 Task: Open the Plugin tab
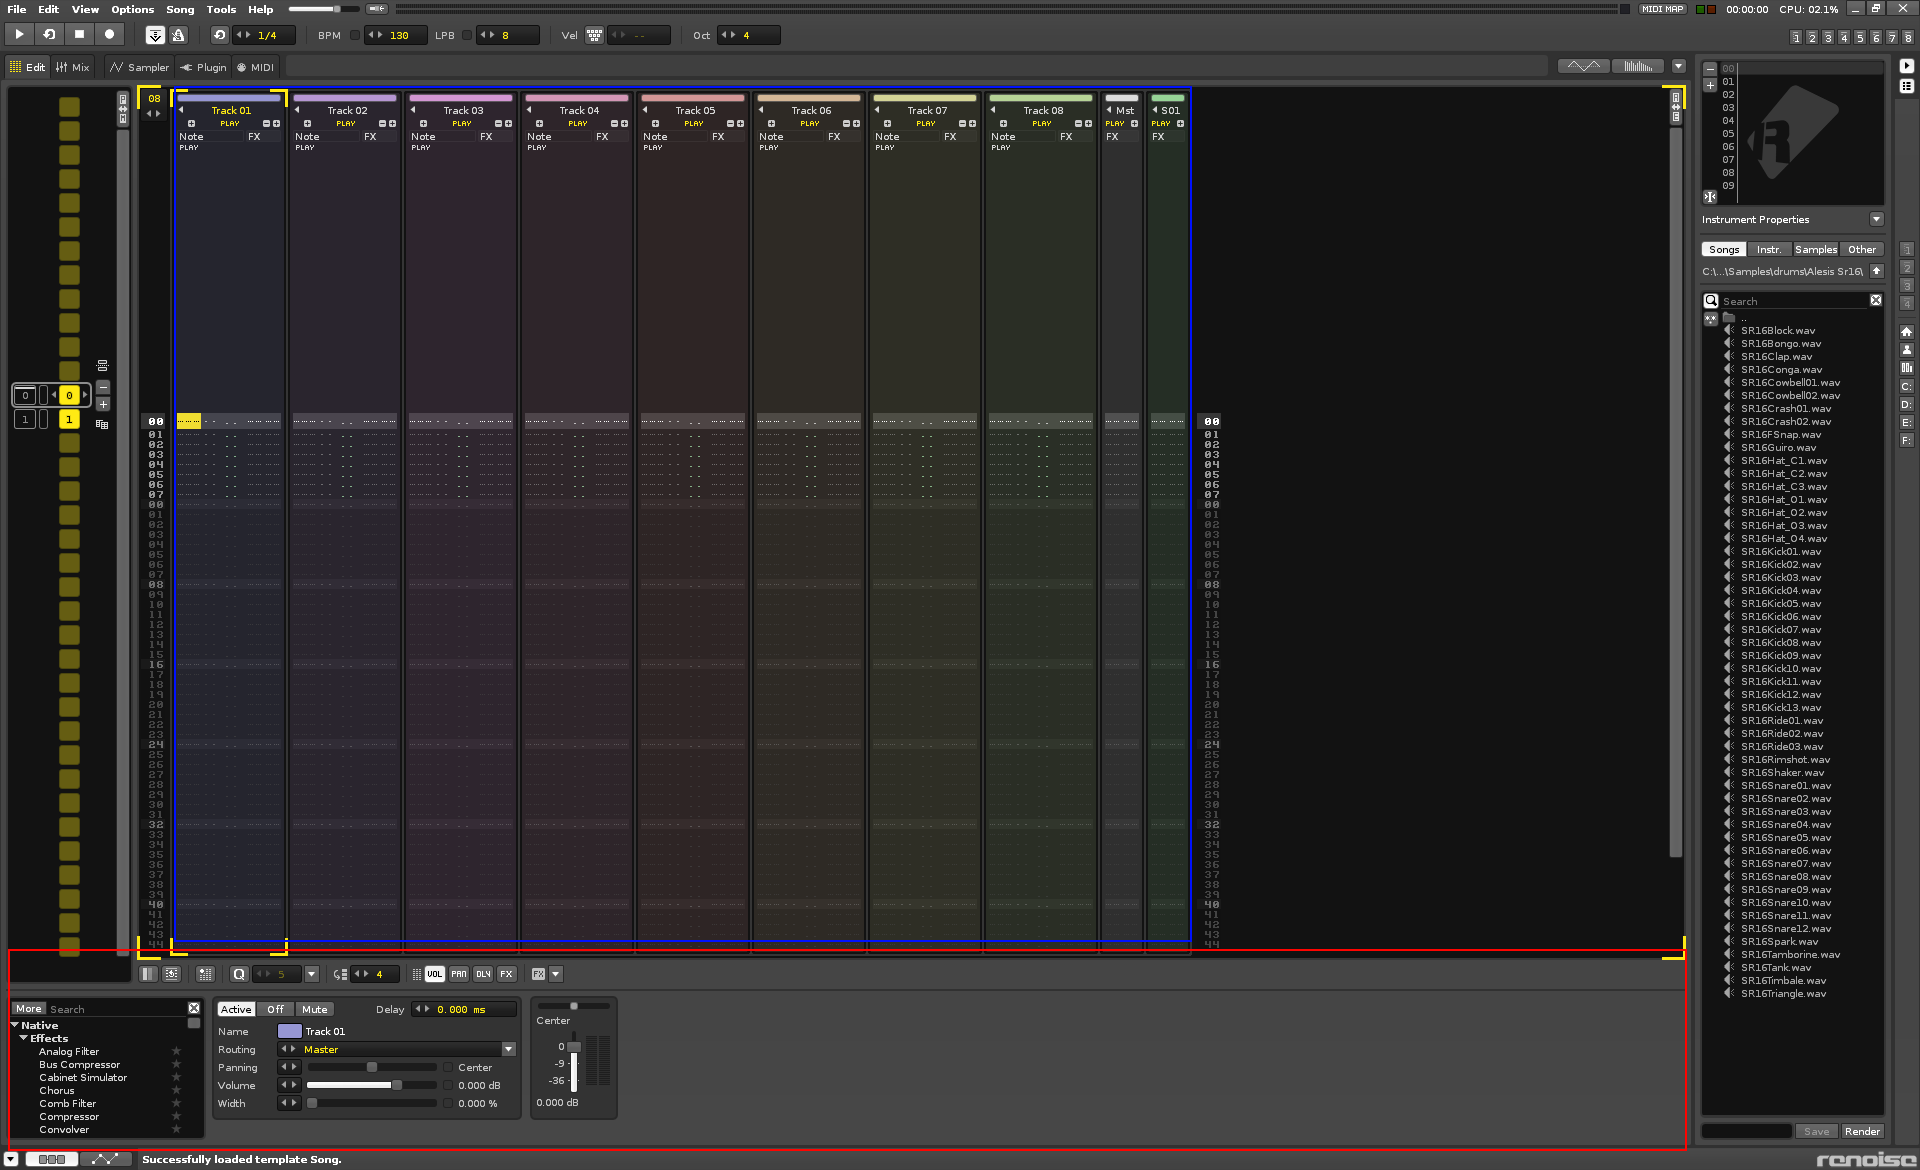tap(204, 67)
